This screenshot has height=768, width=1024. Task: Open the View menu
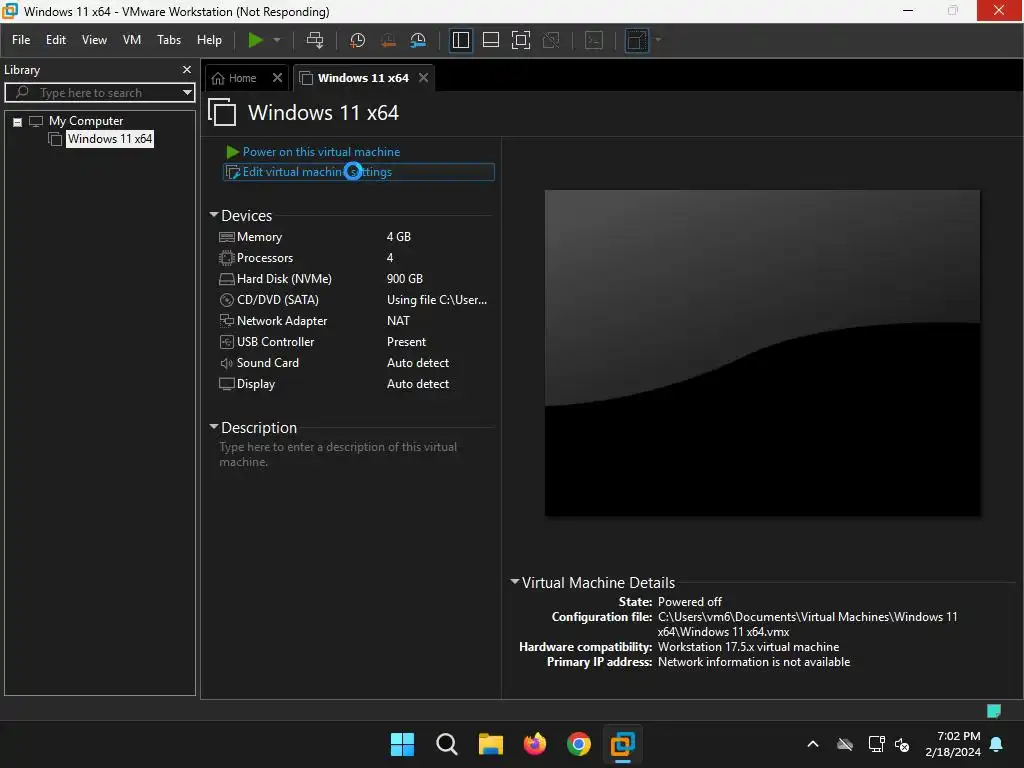[x=94, y=40]
